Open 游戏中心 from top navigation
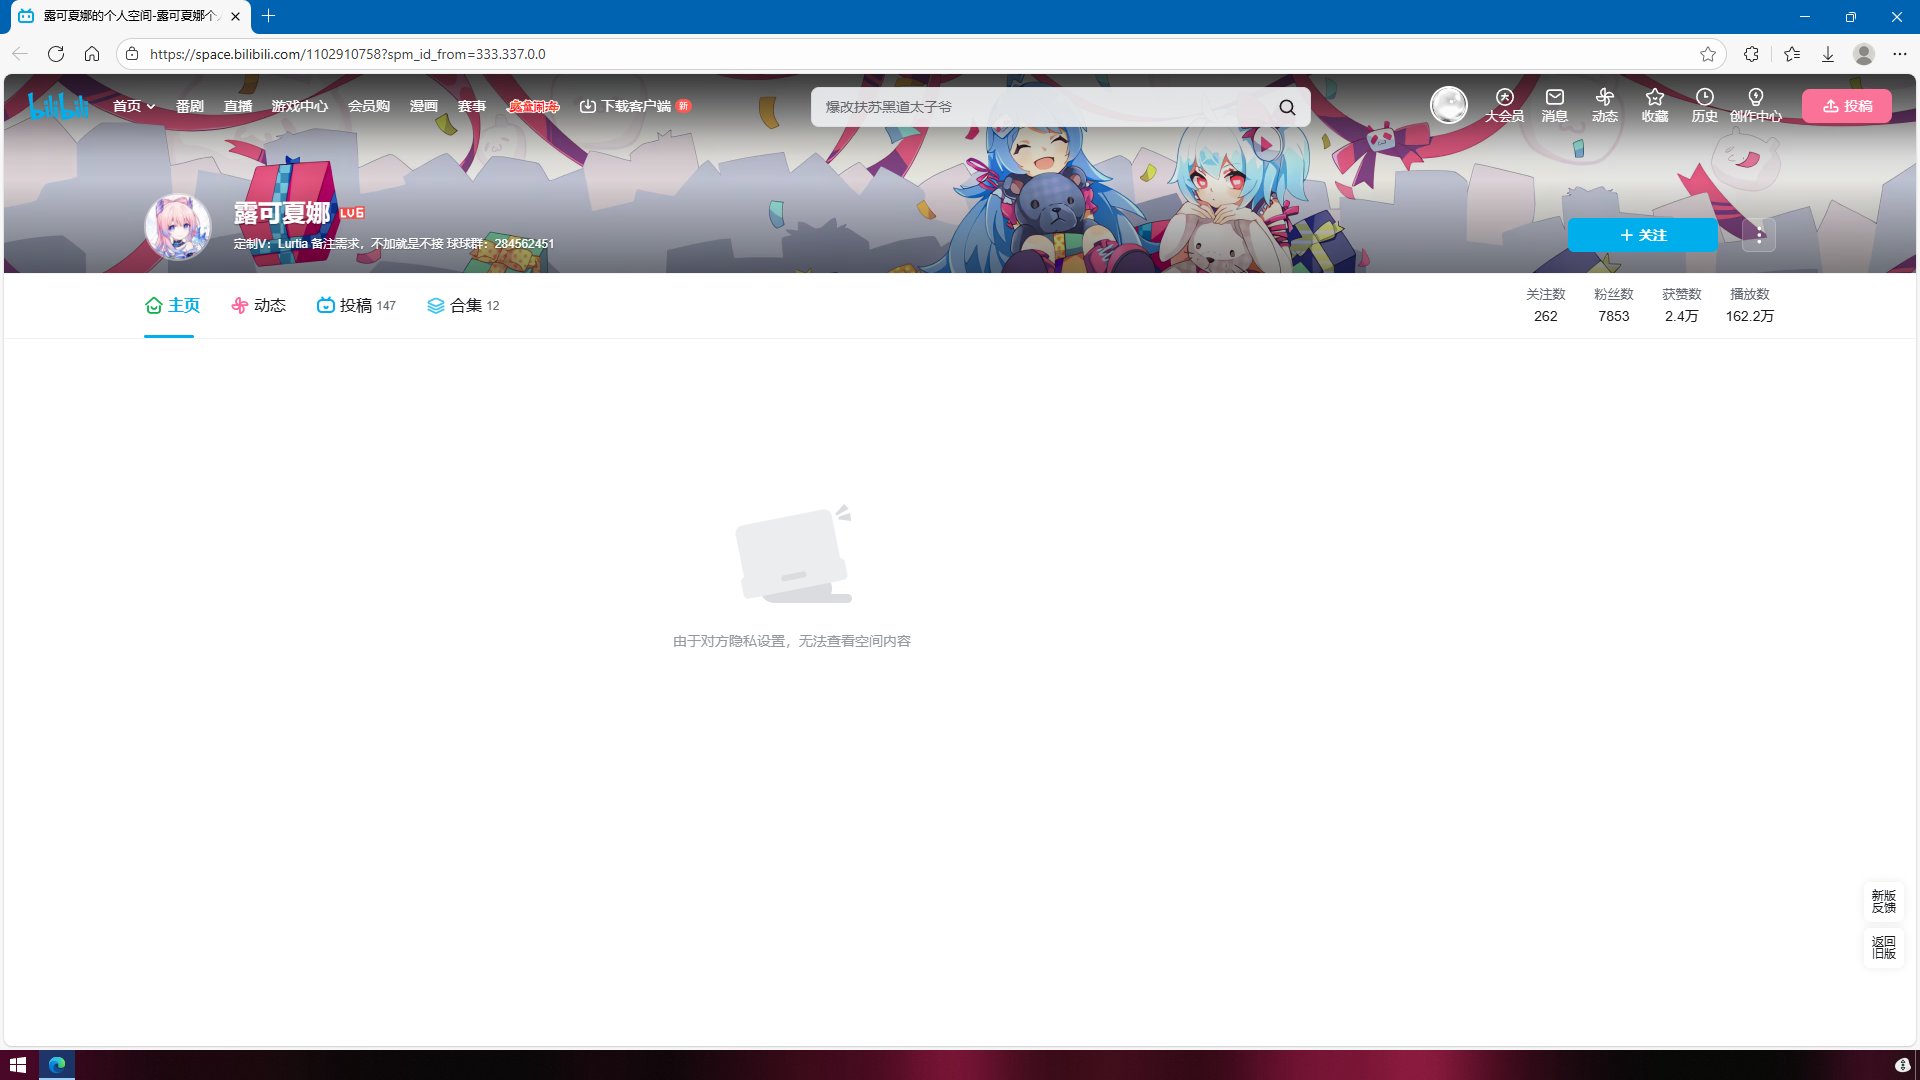 pyautogui.click(x=299, y=106)
